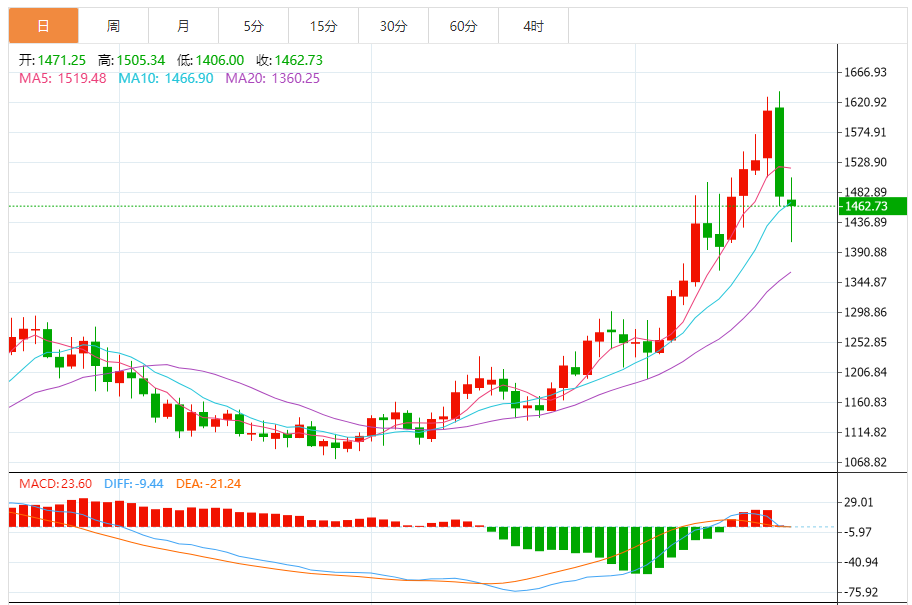Click the 1344.87 price axis label
The width and height of the screenshot is (912, 605).
click(x=865, y=282)
